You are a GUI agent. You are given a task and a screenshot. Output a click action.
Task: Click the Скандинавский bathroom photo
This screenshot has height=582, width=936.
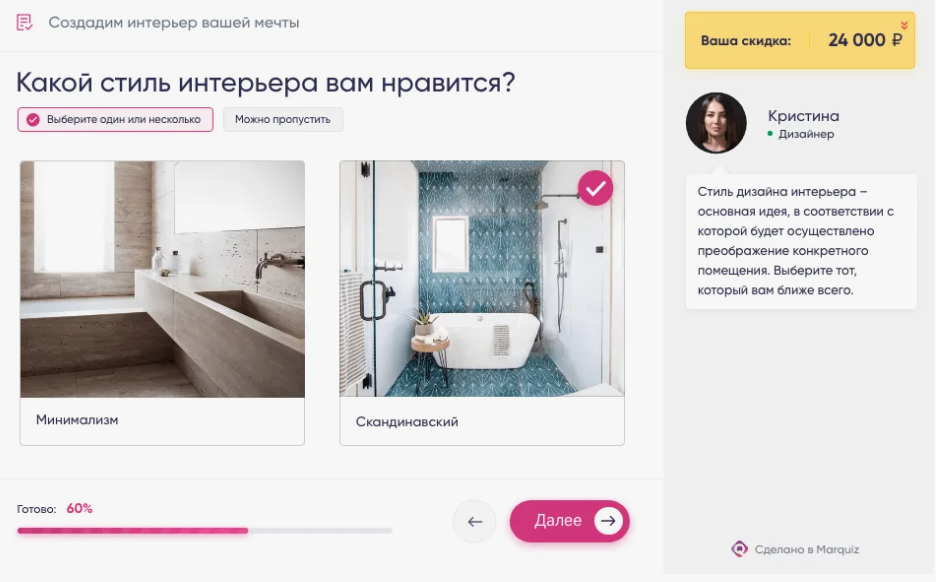482,279
